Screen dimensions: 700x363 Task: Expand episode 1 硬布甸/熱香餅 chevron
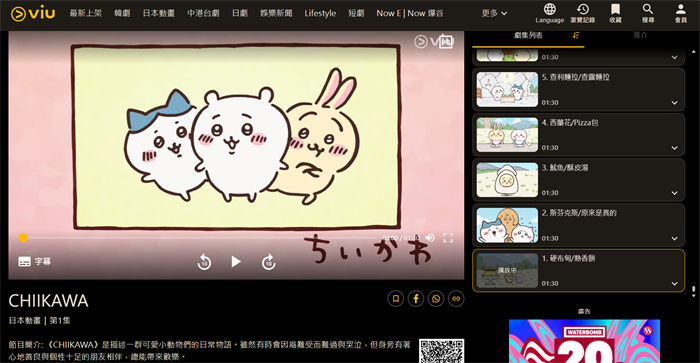pyautogui.click(x=675, y=284)
